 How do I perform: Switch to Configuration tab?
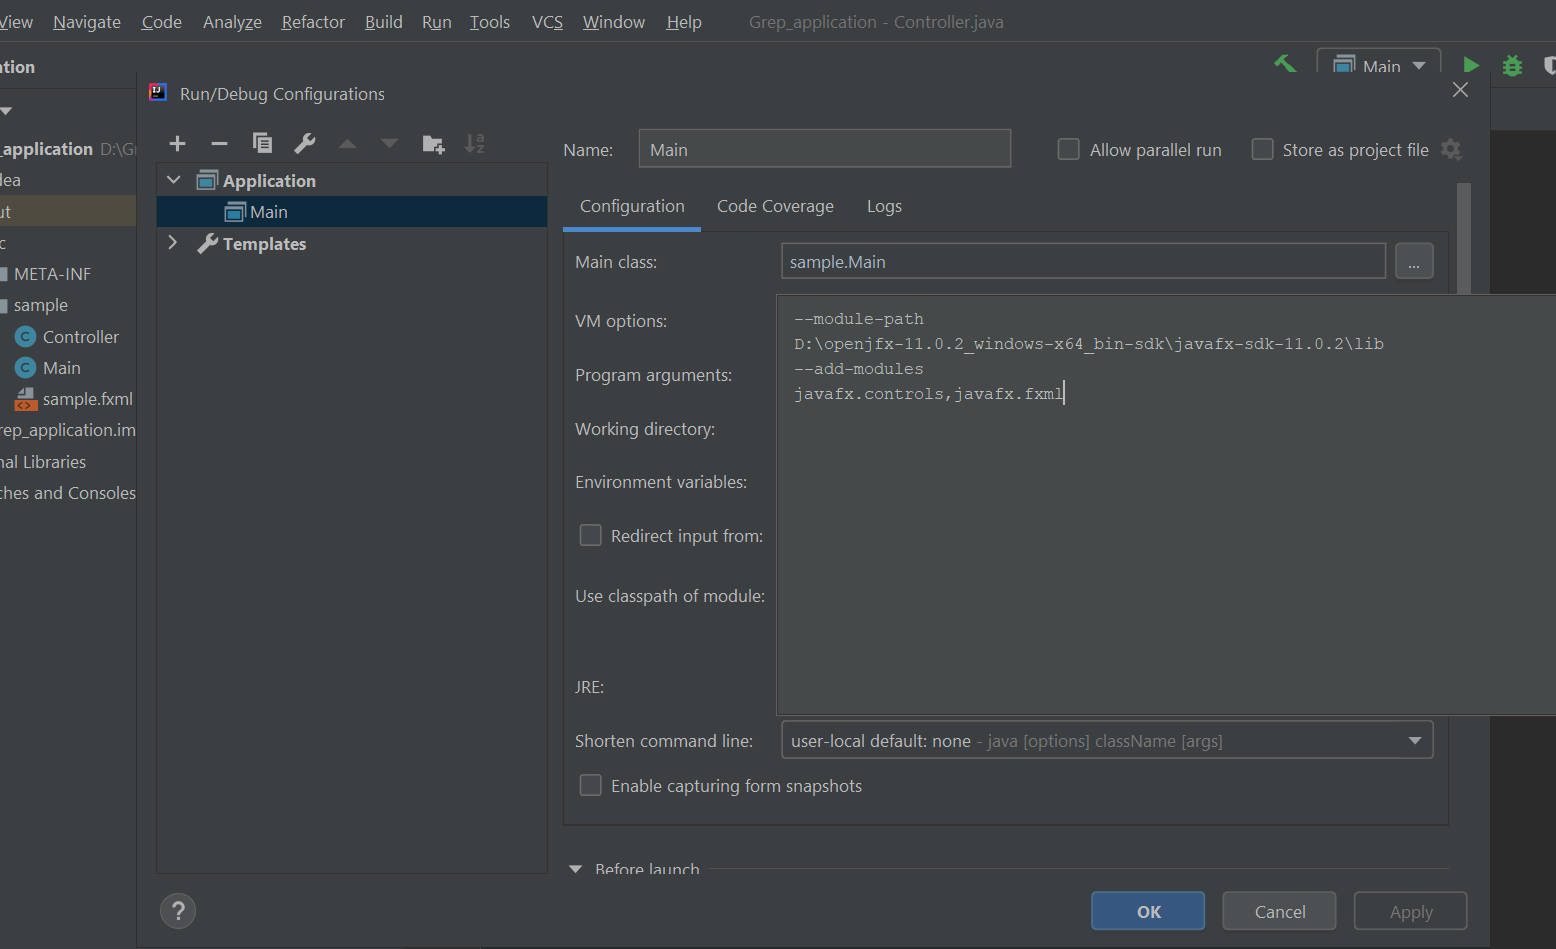(x=632, y=206)
